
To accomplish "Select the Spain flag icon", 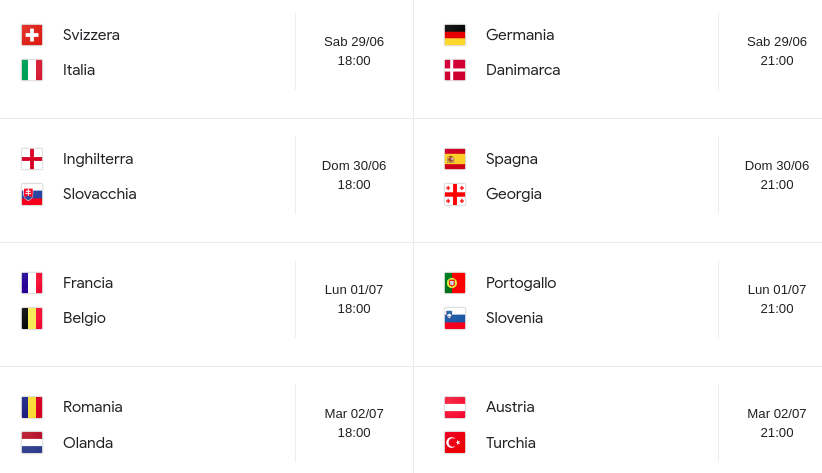I will point(455,159).
